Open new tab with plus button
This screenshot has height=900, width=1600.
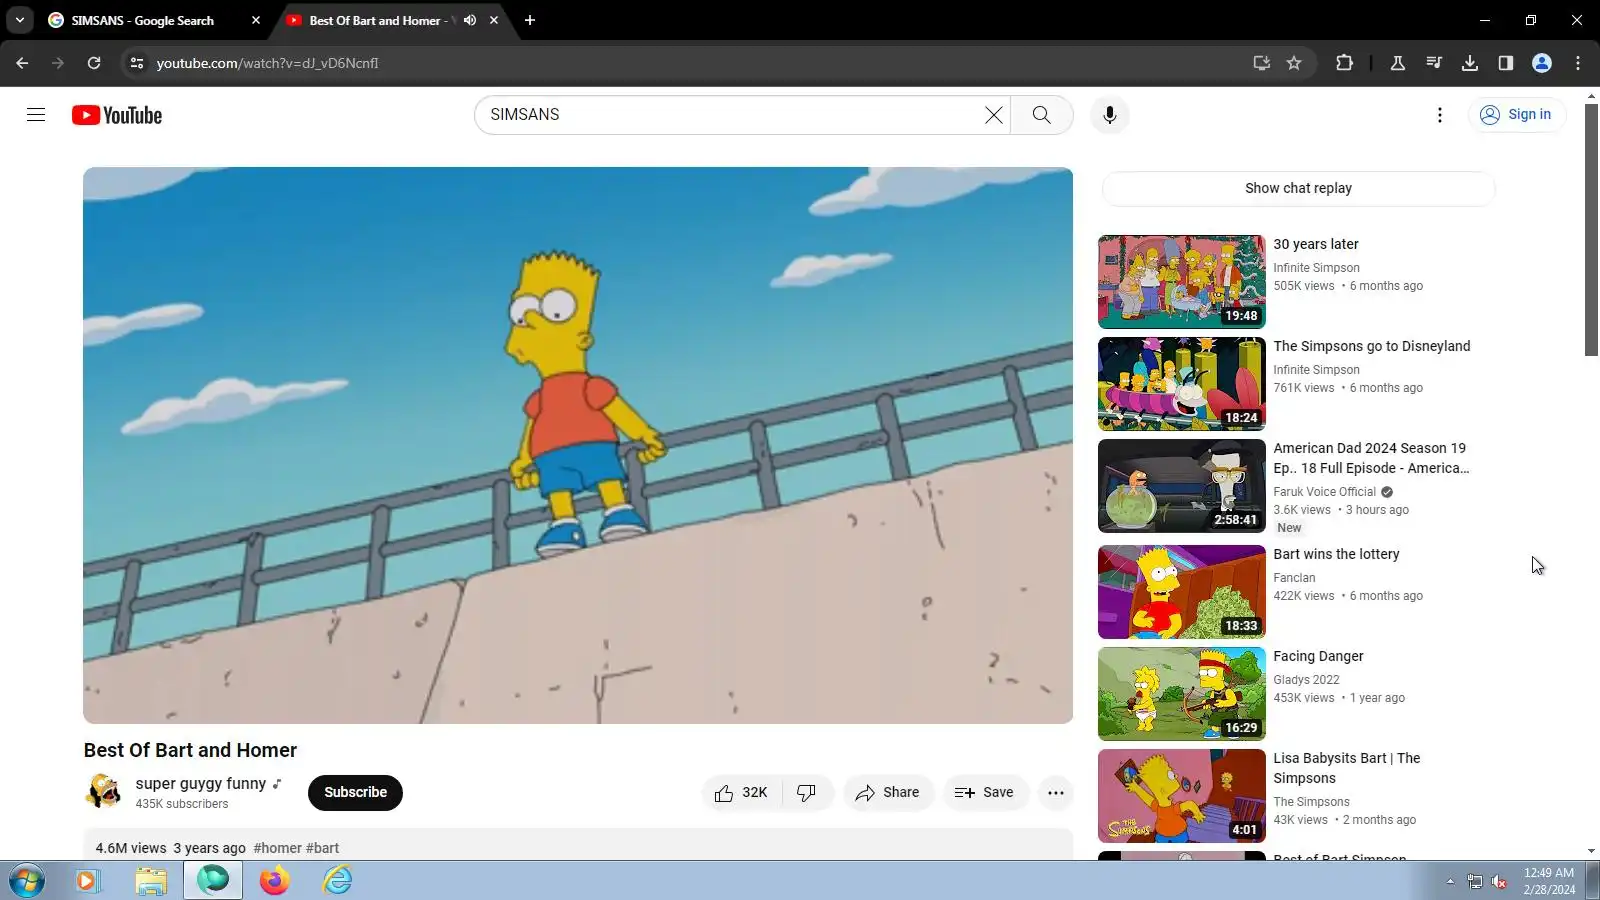pos(530,20)
